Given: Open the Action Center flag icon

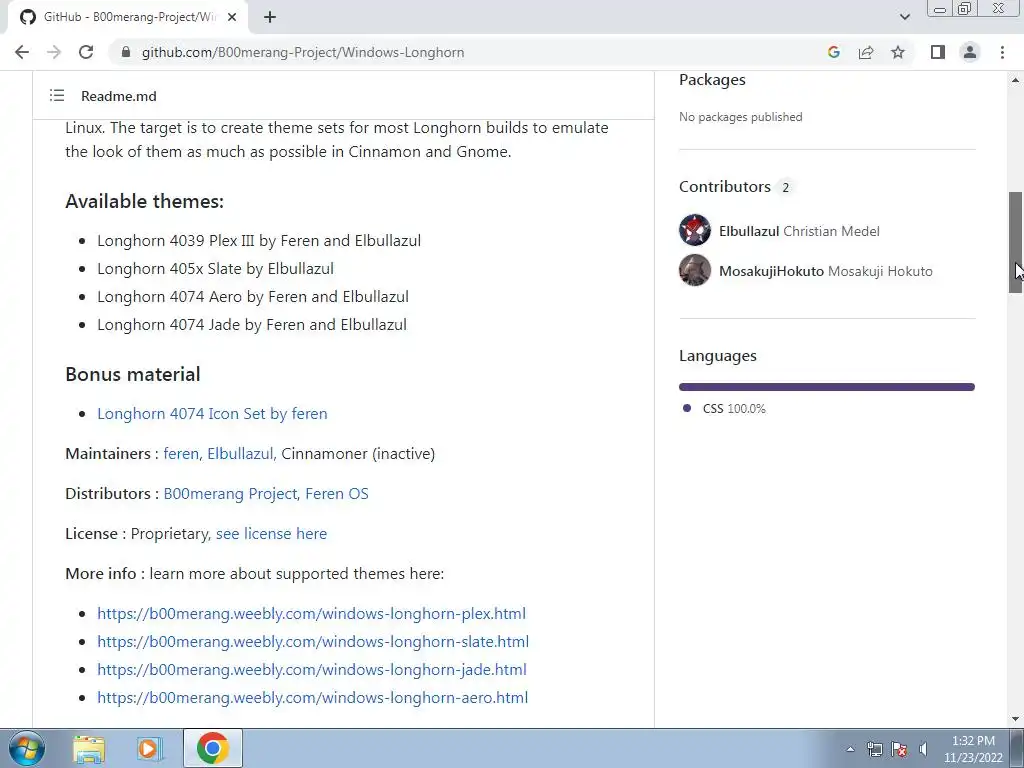Looking at the screenshot, I should [899, 749].
